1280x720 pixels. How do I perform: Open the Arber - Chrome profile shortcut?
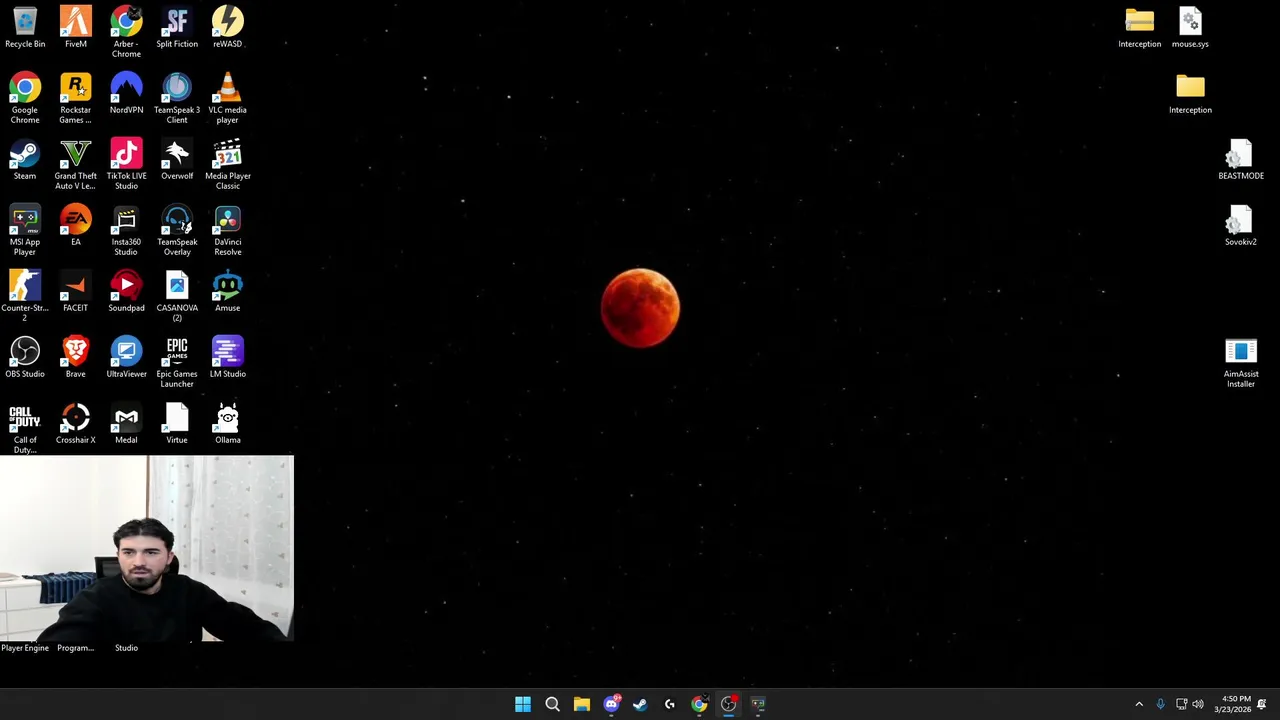coord(126,32)
